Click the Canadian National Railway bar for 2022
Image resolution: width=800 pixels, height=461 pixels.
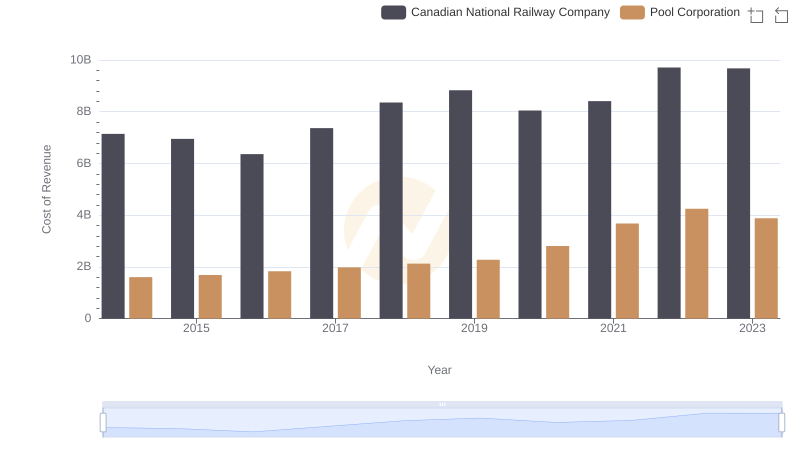coord(669,193)
